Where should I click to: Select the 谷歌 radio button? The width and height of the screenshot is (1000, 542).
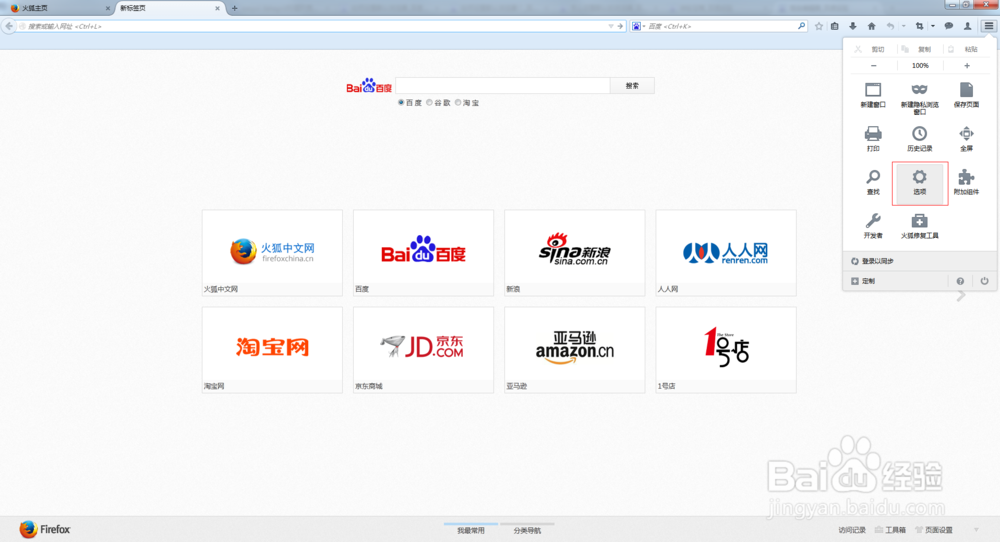coord(429,102)
